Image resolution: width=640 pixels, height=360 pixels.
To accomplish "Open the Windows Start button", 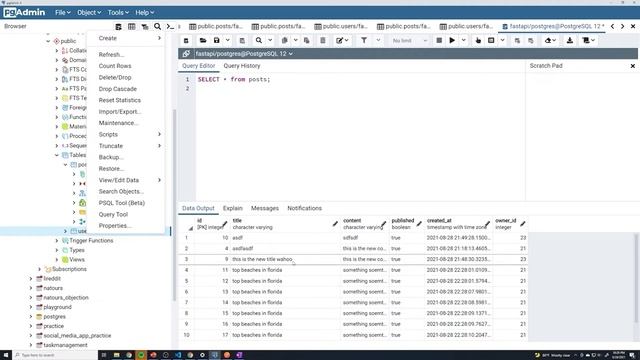I will pos(6,355).
